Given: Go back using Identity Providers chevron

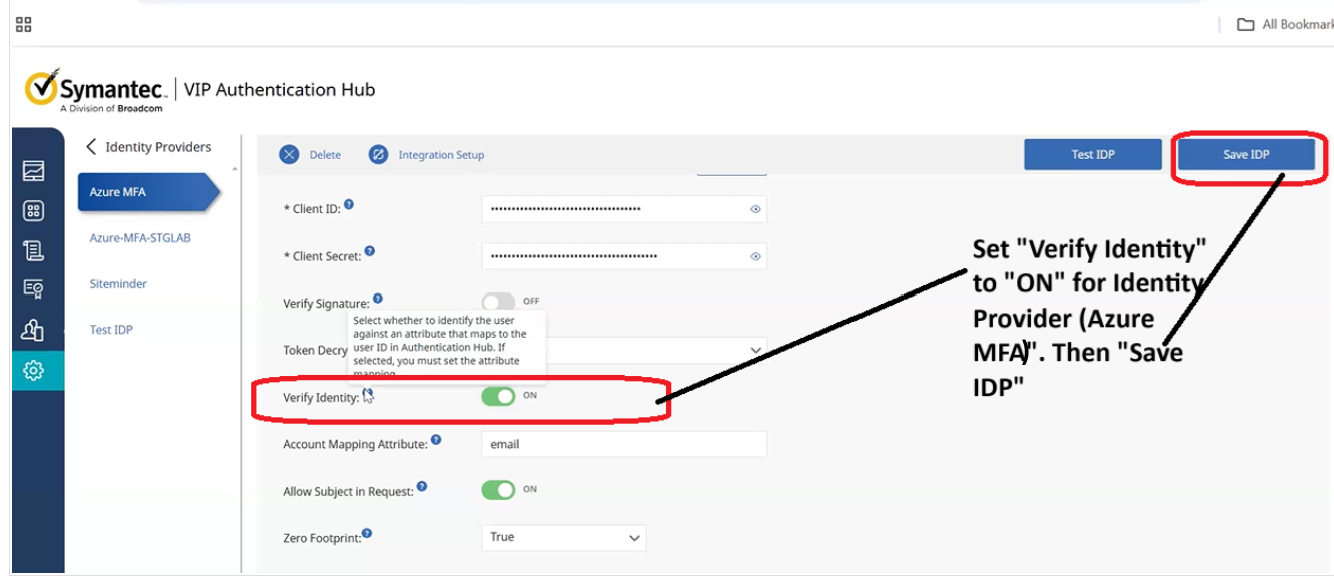Looking at the screenshot, I should pos(91,147).
